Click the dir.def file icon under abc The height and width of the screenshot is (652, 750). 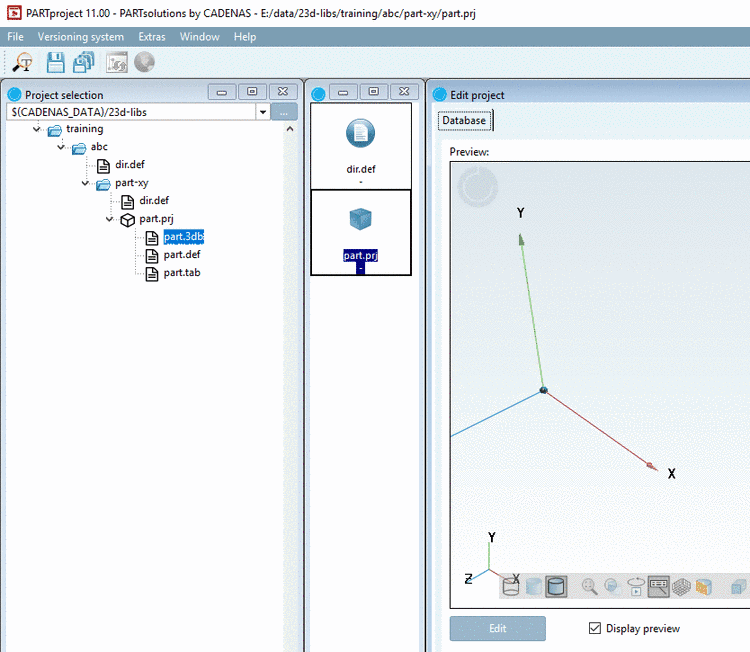pyautogui.click(x=103, y=166)
